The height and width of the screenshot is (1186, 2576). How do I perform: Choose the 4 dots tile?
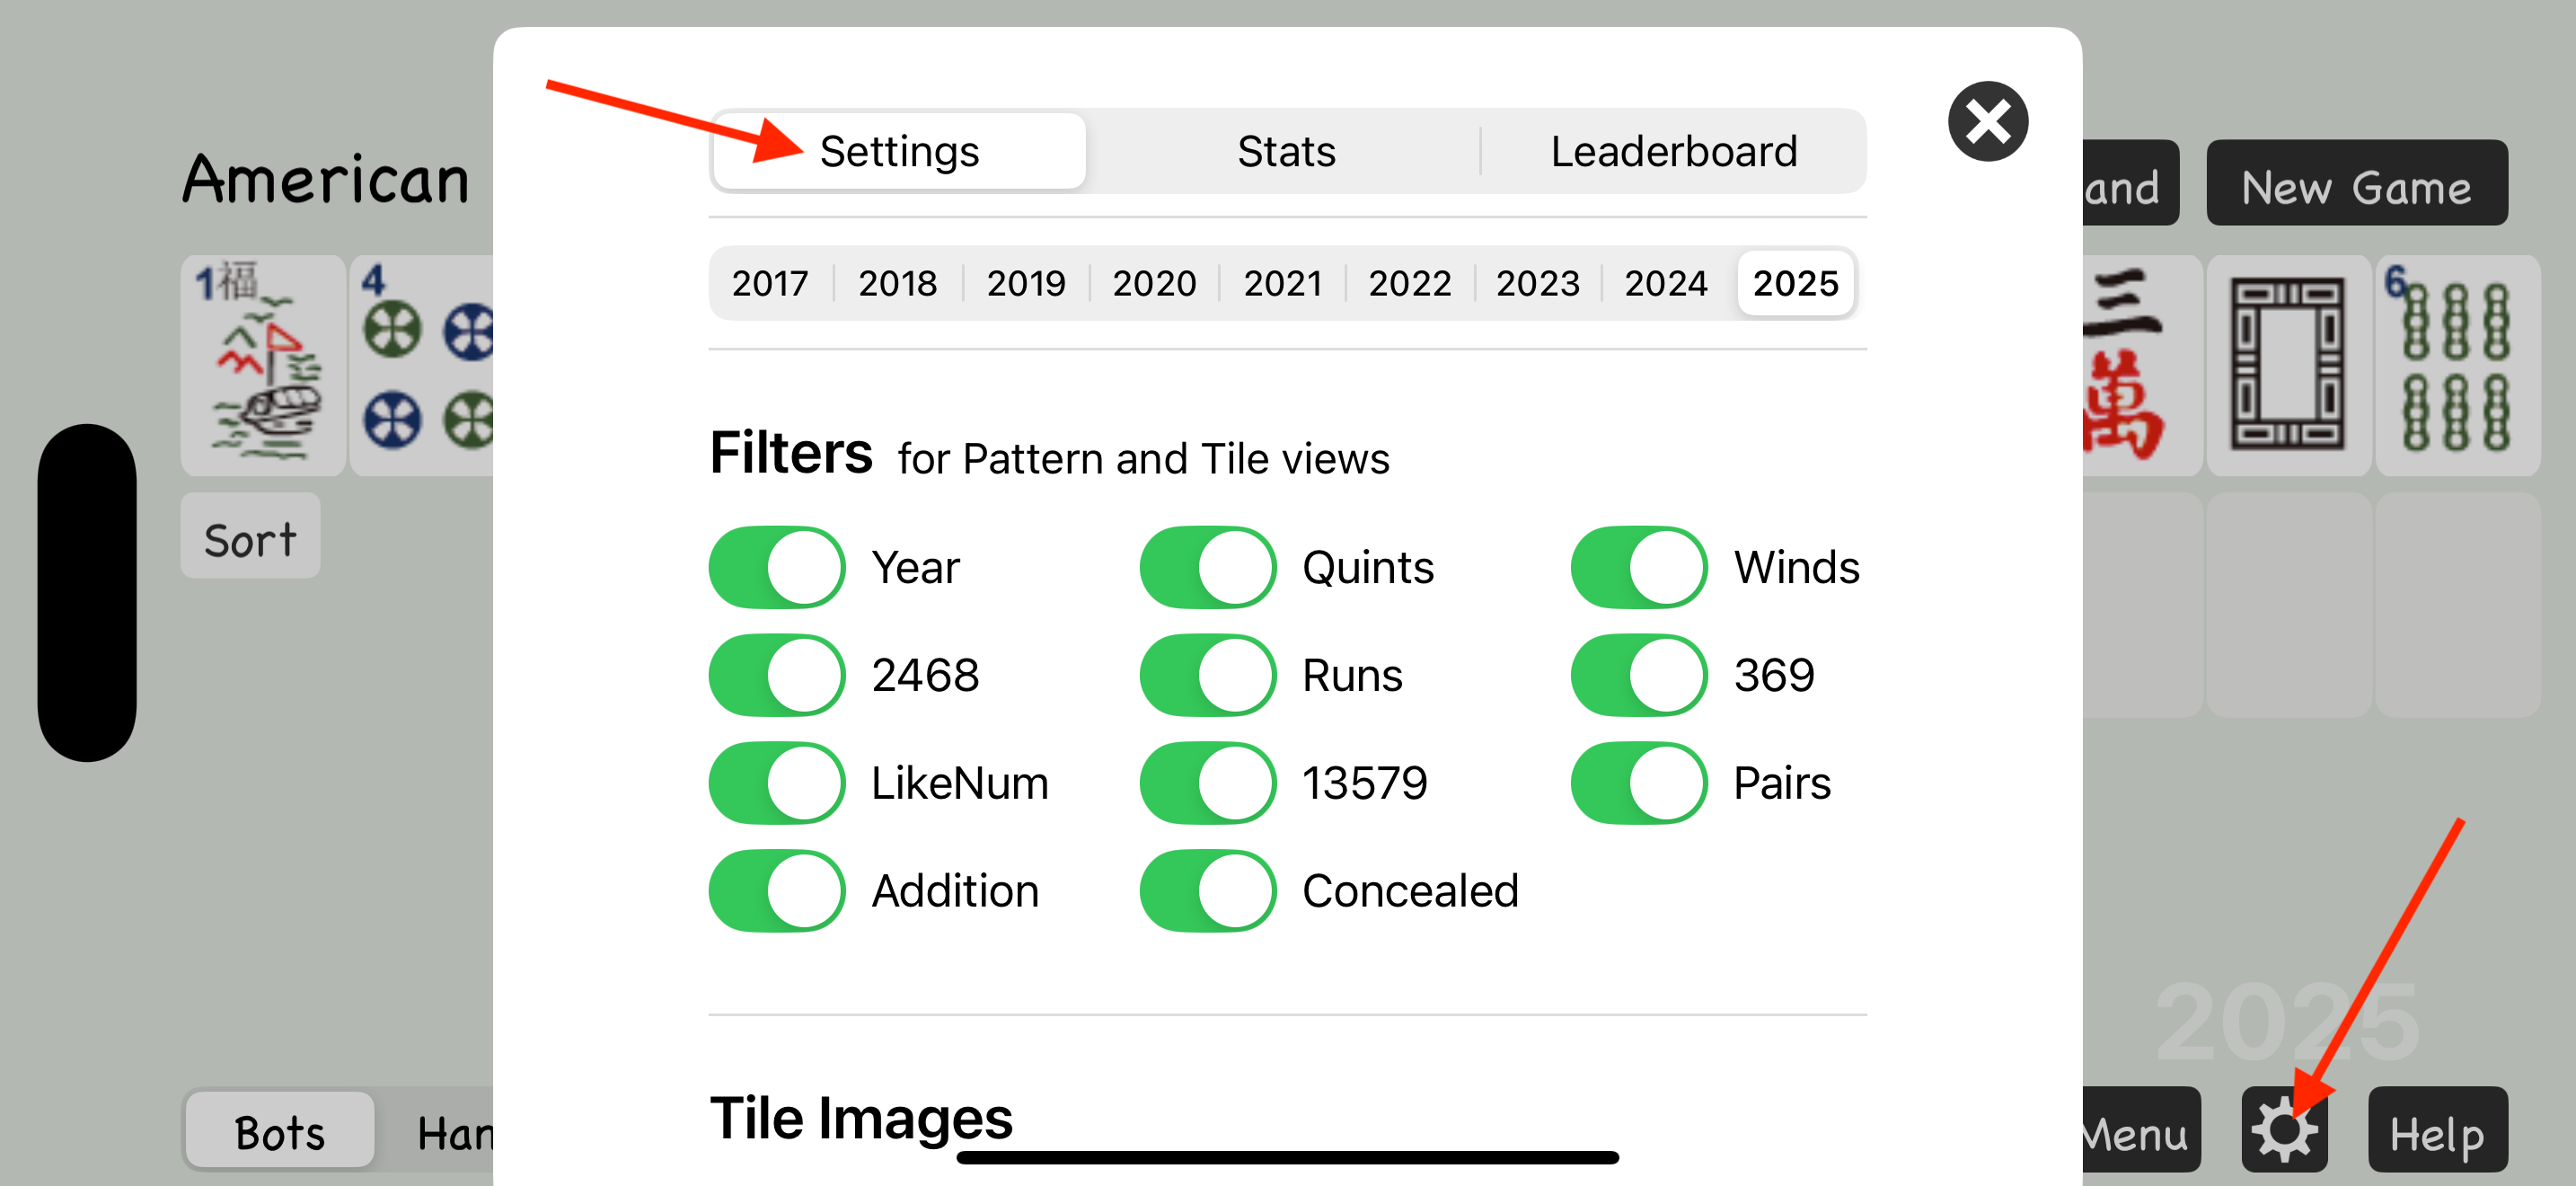tap(425, 365)
